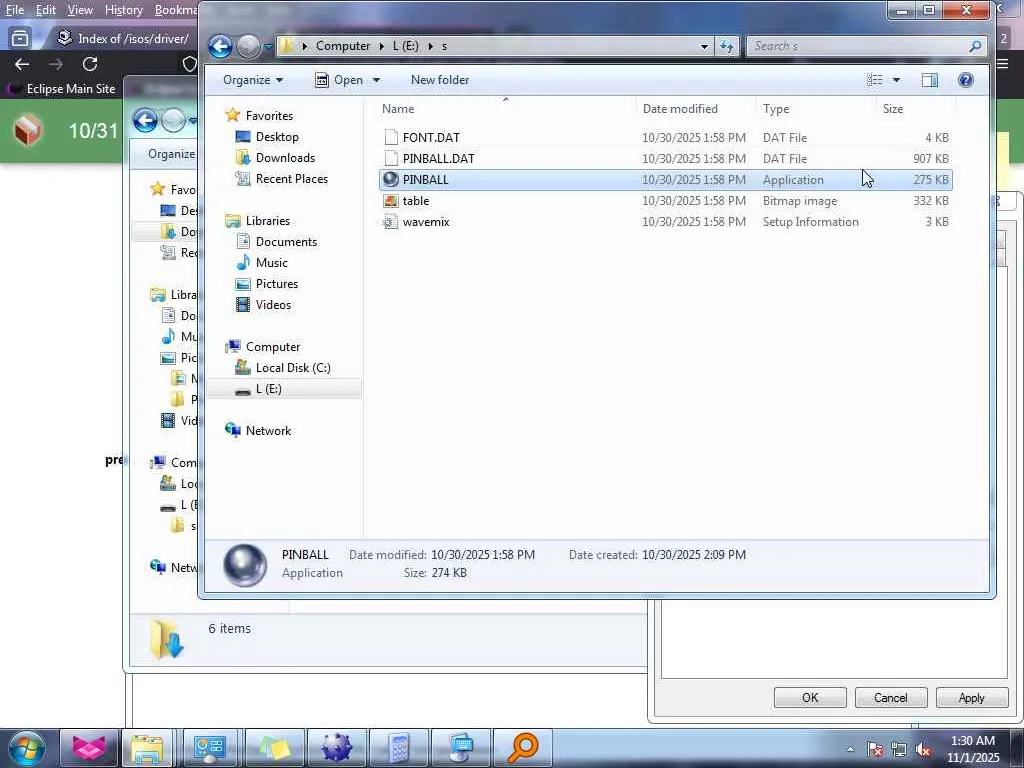The image size is (1024, 768).
Task: Open the sticky notes icon on taskbar
Action: [274, 748]
